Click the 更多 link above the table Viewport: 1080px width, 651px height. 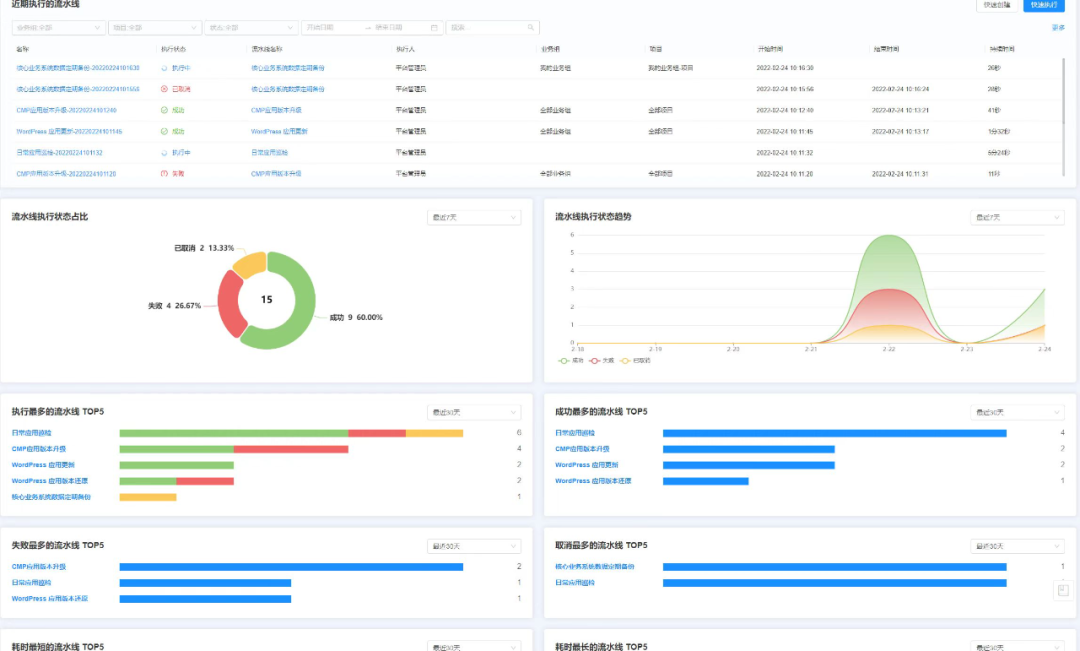click(1058, 28)
